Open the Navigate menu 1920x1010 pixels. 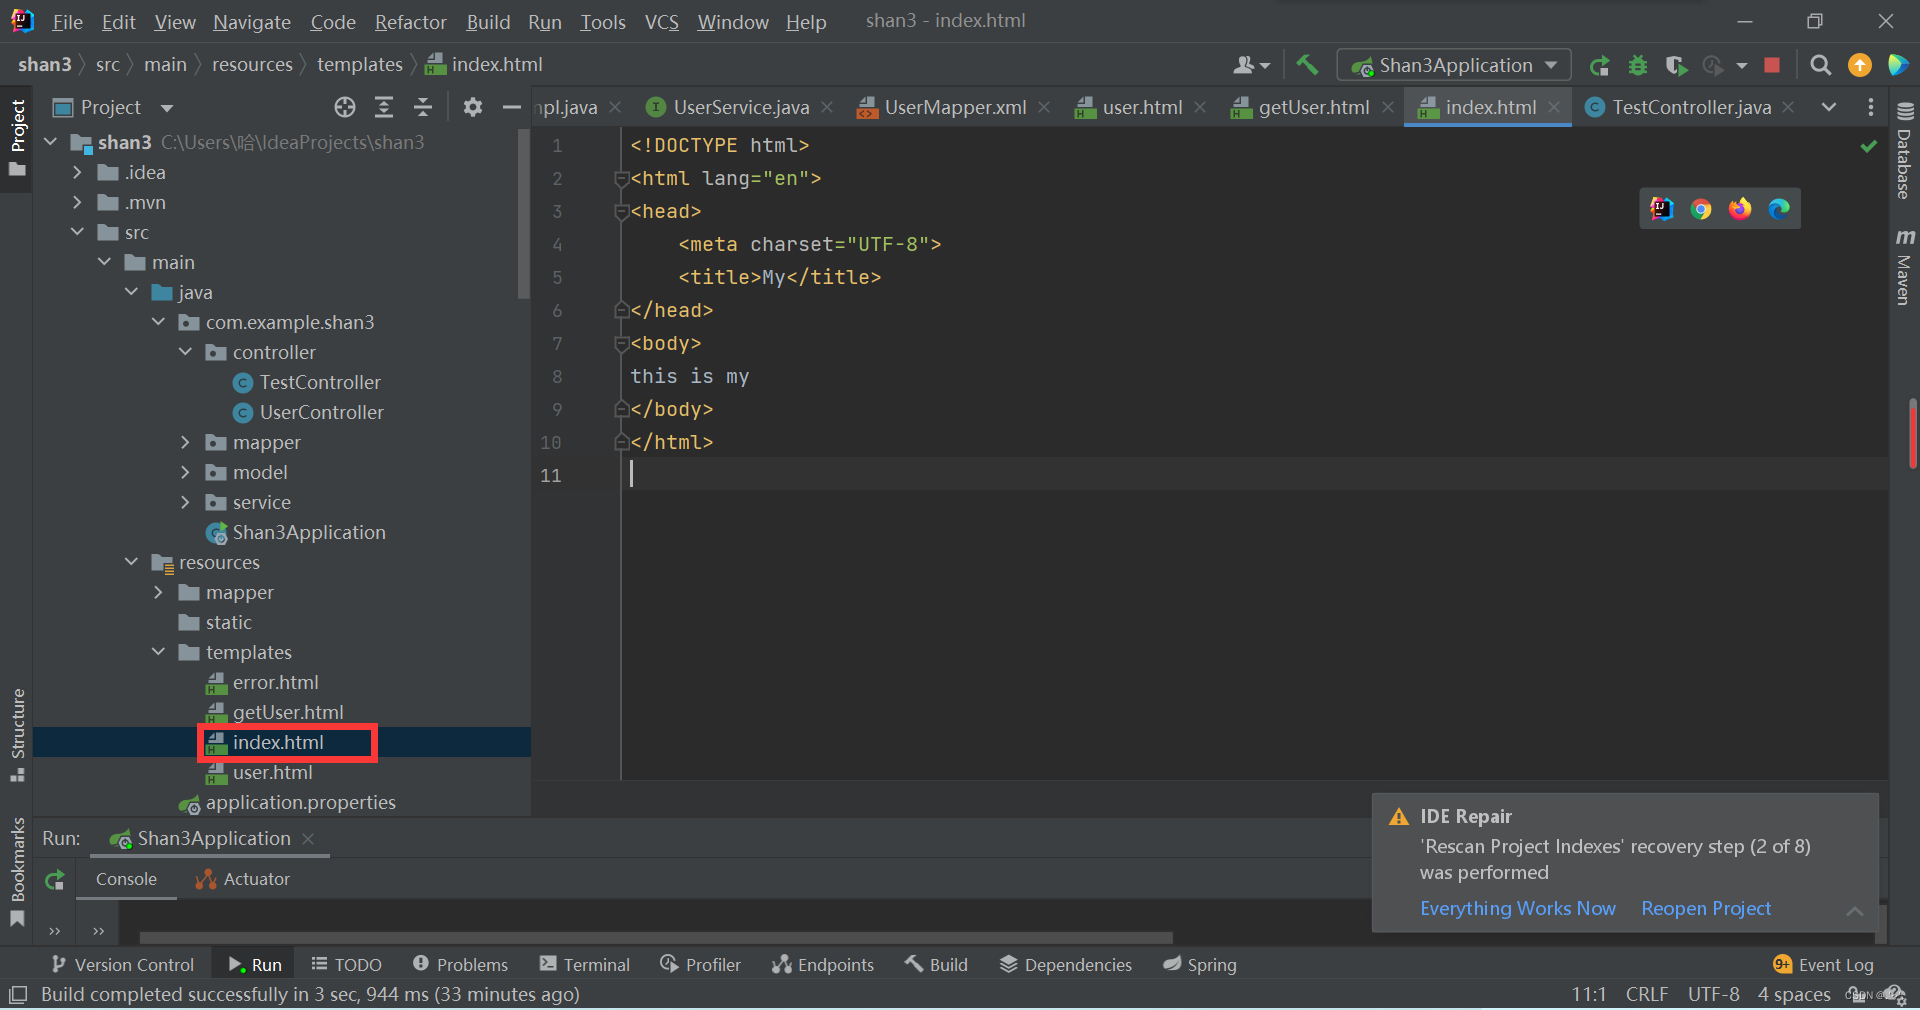coord(252,22)
